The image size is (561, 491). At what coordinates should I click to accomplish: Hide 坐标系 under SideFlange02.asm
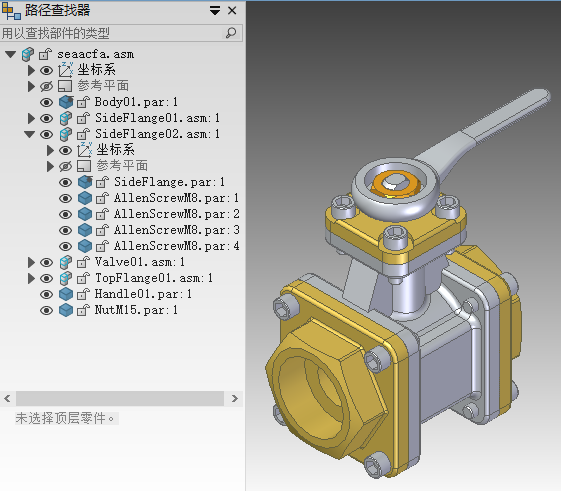[65, 150]
